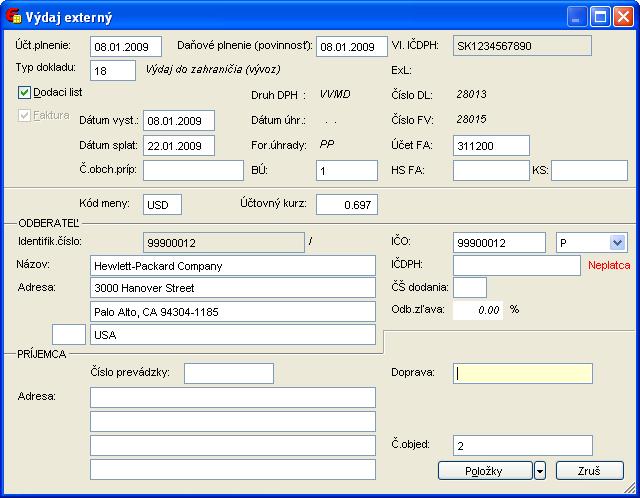Click the Názov field Hewlett-Packard Company
The height and width of the screenshot is (498, 640).
(233, 266)
